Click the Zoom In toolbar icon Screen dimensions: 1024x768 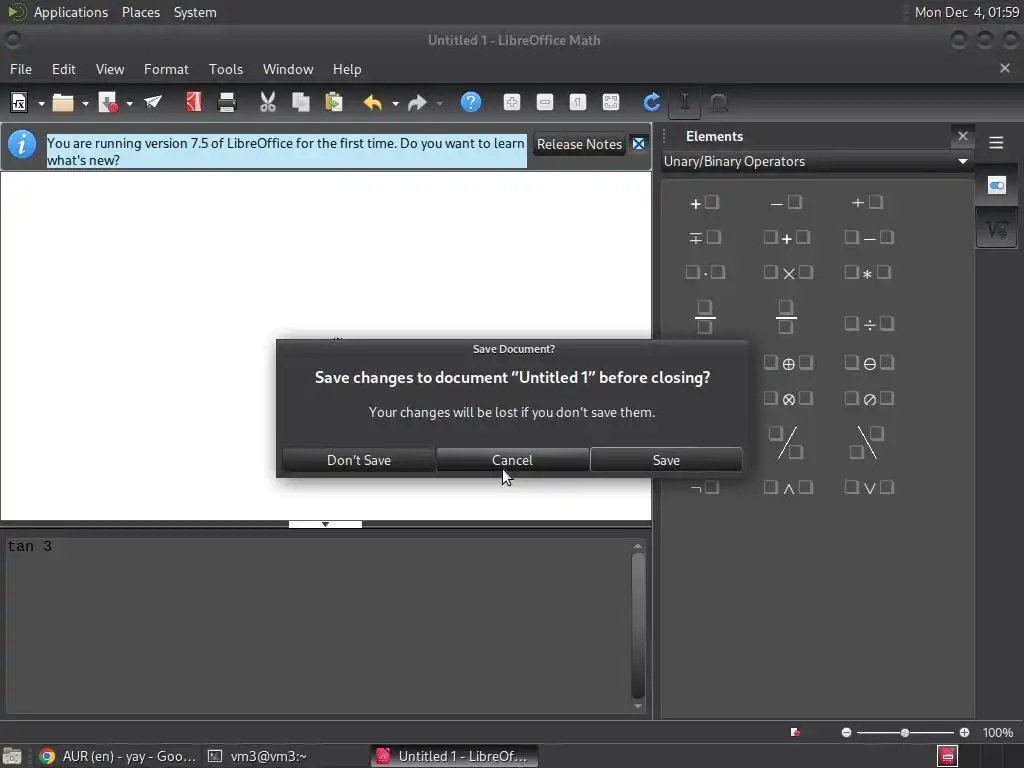(512, 102)
